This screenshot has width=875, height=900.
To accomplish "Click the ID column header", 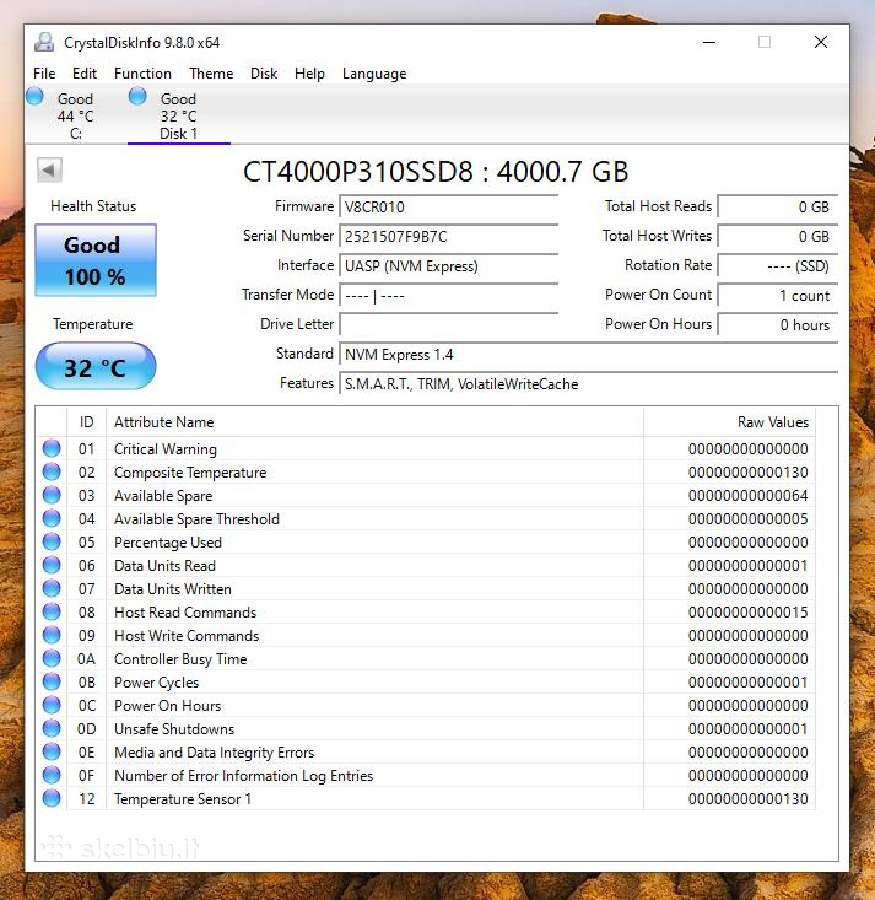I will [87, 422].
